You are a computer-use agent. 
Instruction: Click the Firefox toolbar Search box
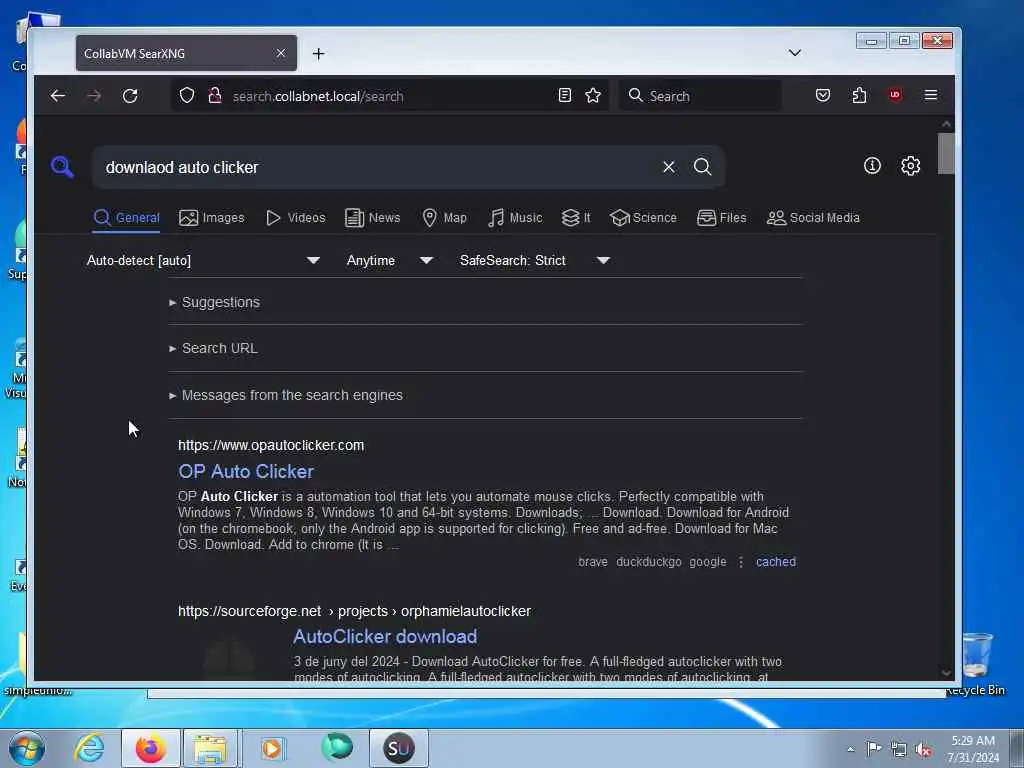pyautogui.click(x=700, y=96)
